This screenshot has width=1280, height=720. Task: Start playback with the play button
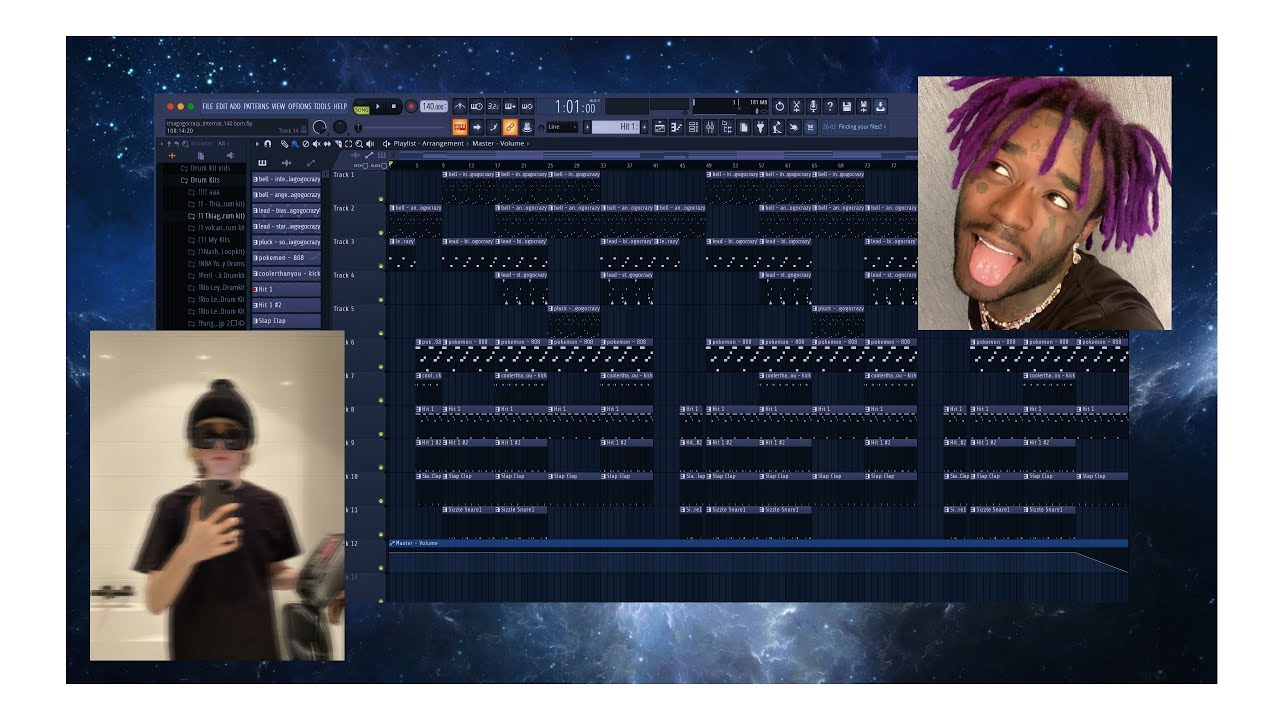378,106
